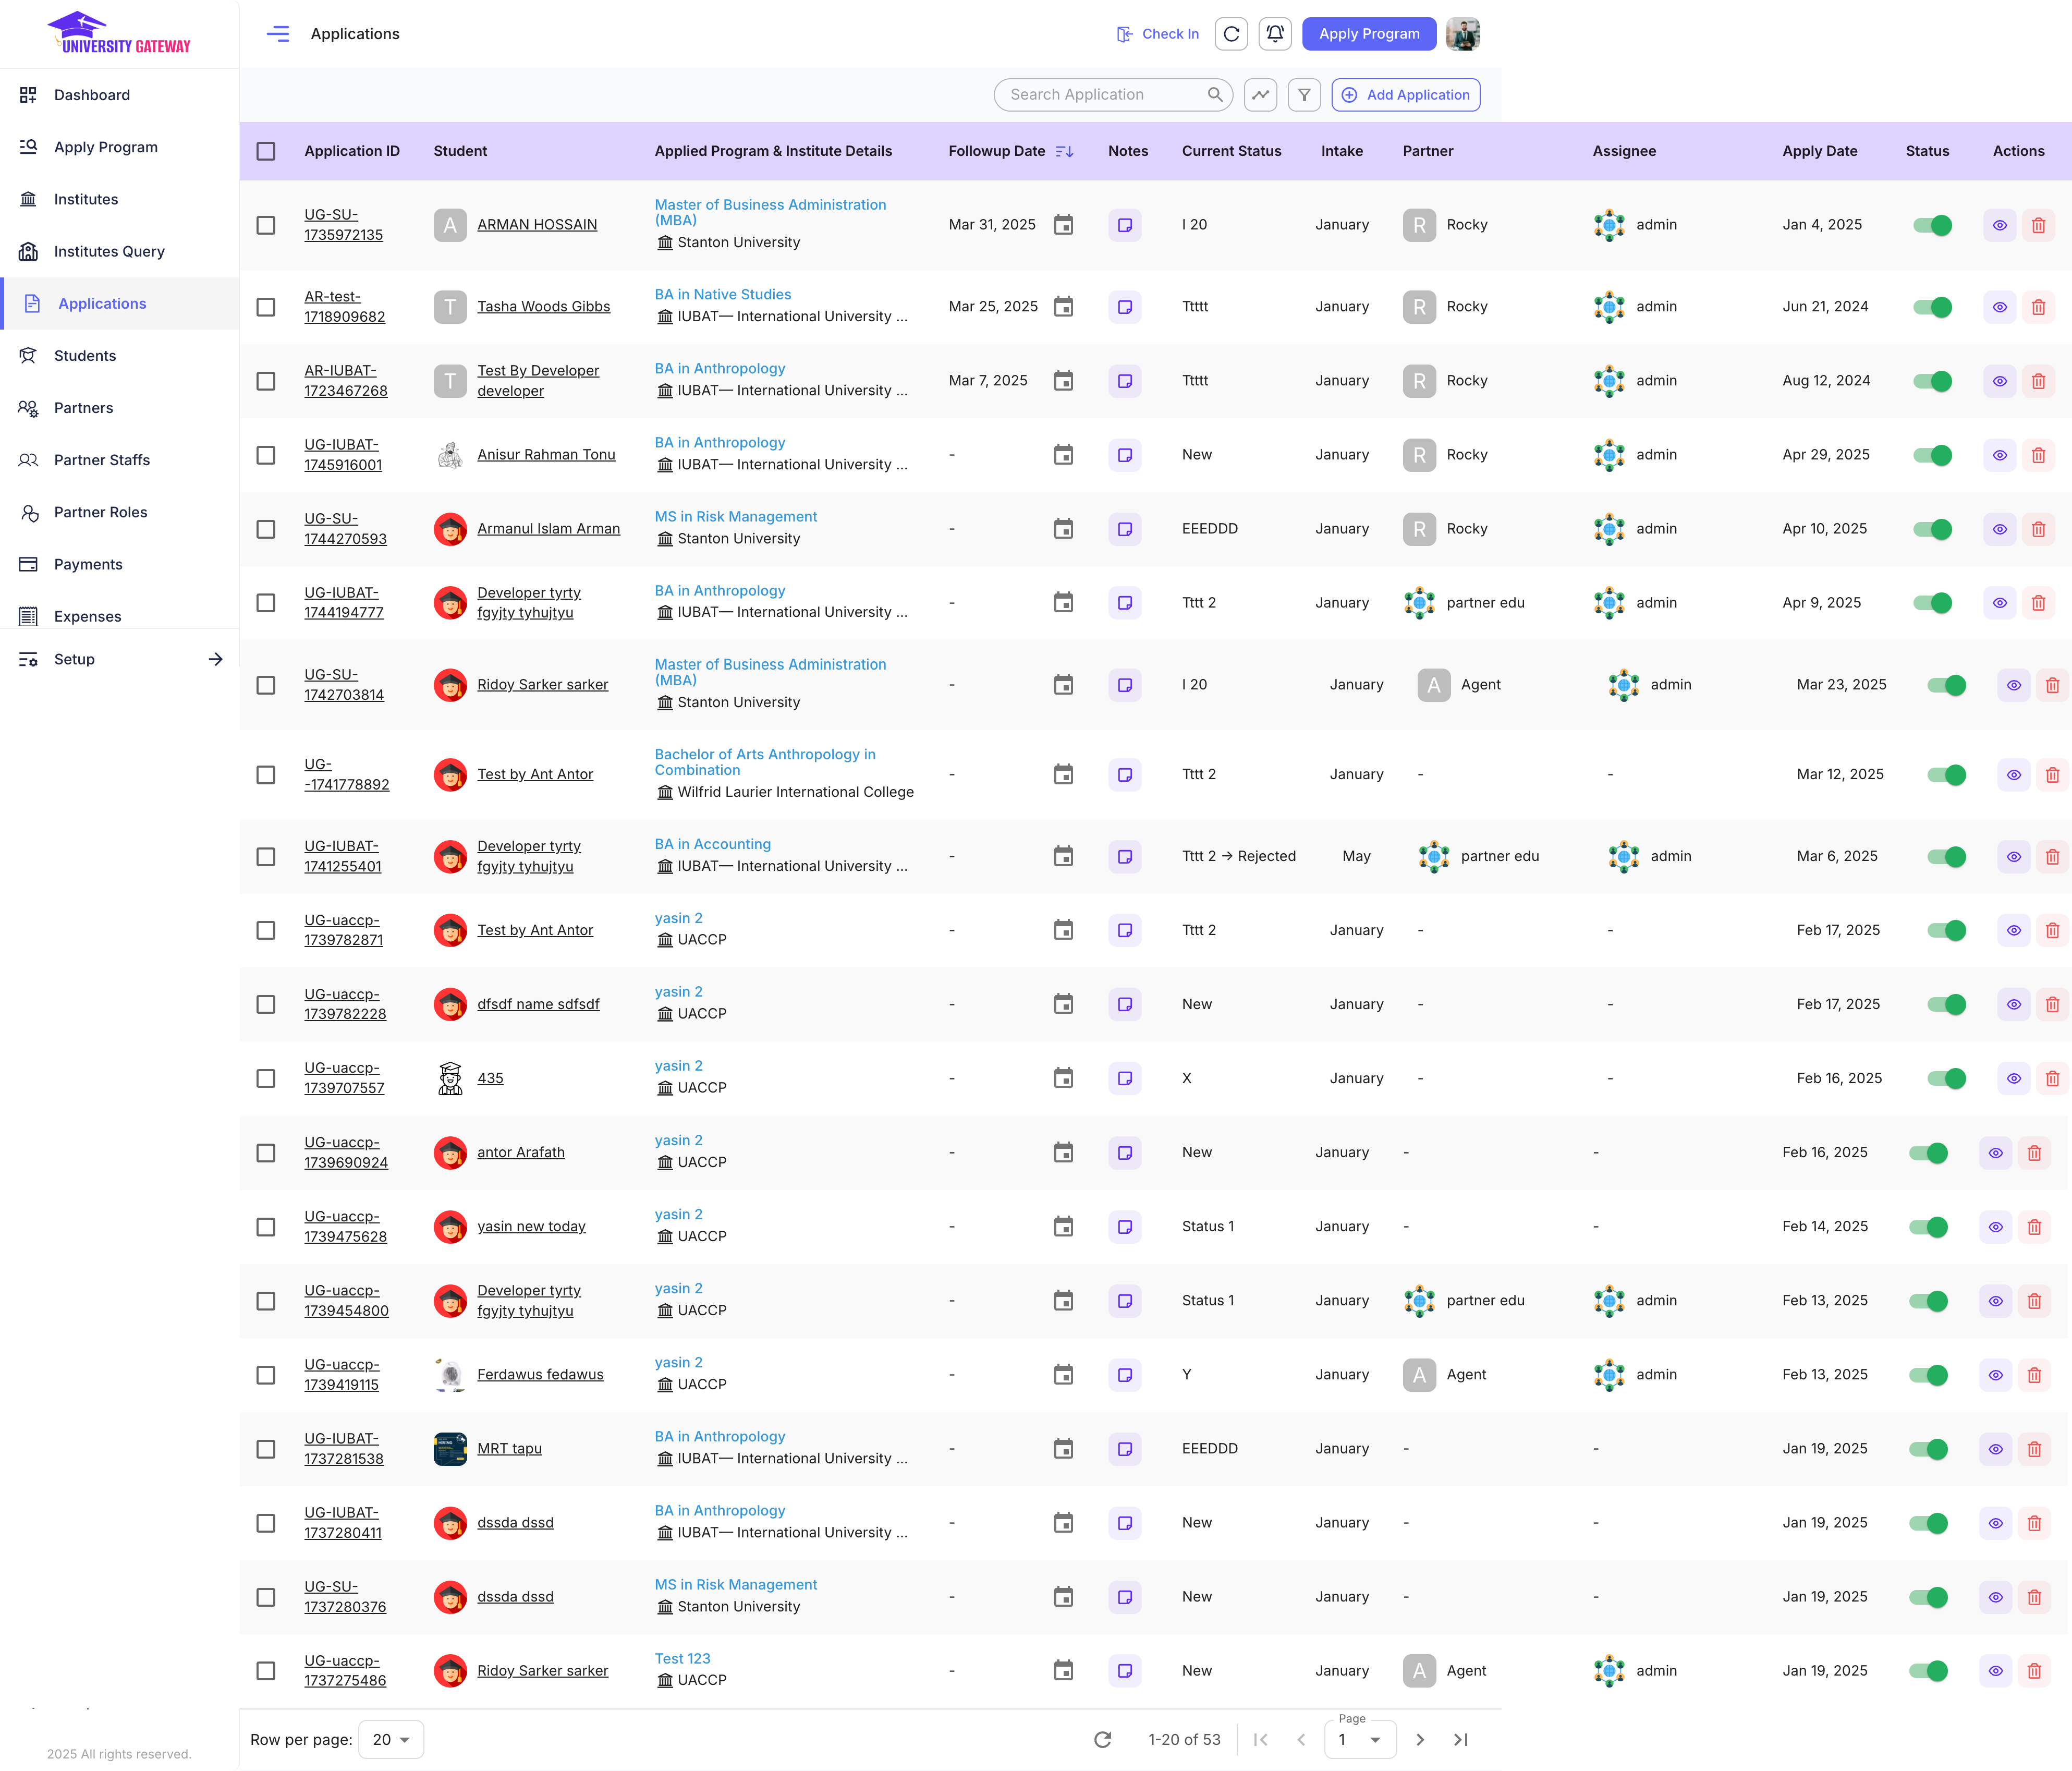Click the notifications bell icon
The height and width of the screenshot is (1771, 2072).
coord(1274,34)
